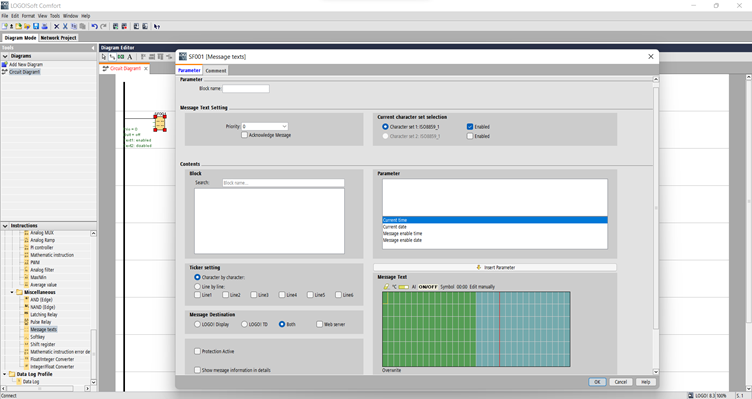Click the Message texts instruction icon in tree
752x399 pixels.
coord(26,329)
